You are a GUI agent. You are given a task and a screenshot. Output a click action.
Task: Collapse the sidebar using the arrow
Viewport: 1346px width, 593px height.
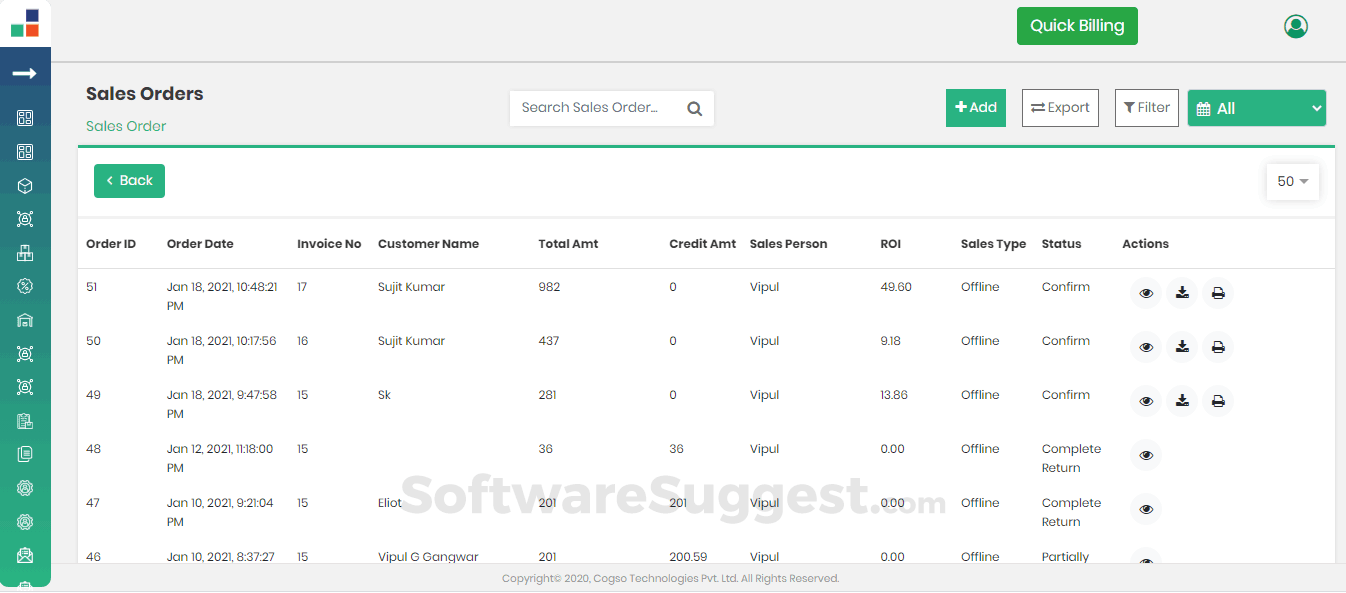[24, 72]
